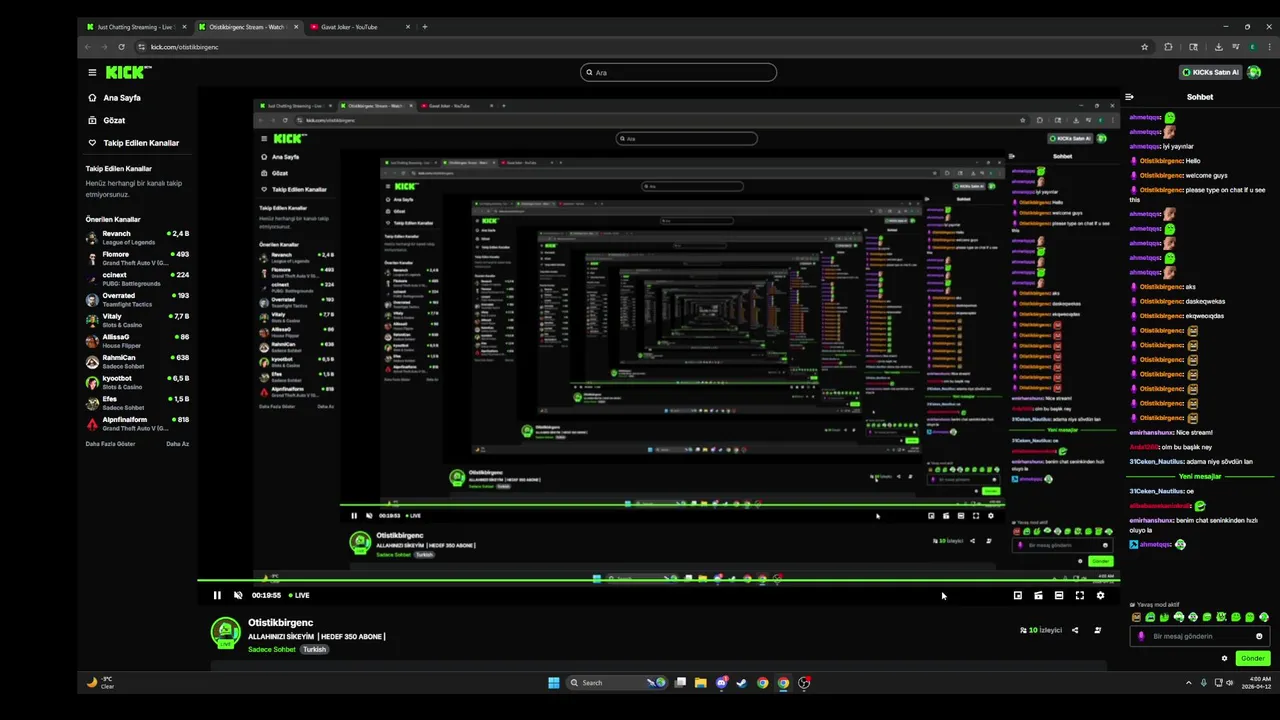This screenshot has width=1280, height=720.
Task: Switch to the Gavat Joker YouTube tab
Action: [x=360, y=27]
